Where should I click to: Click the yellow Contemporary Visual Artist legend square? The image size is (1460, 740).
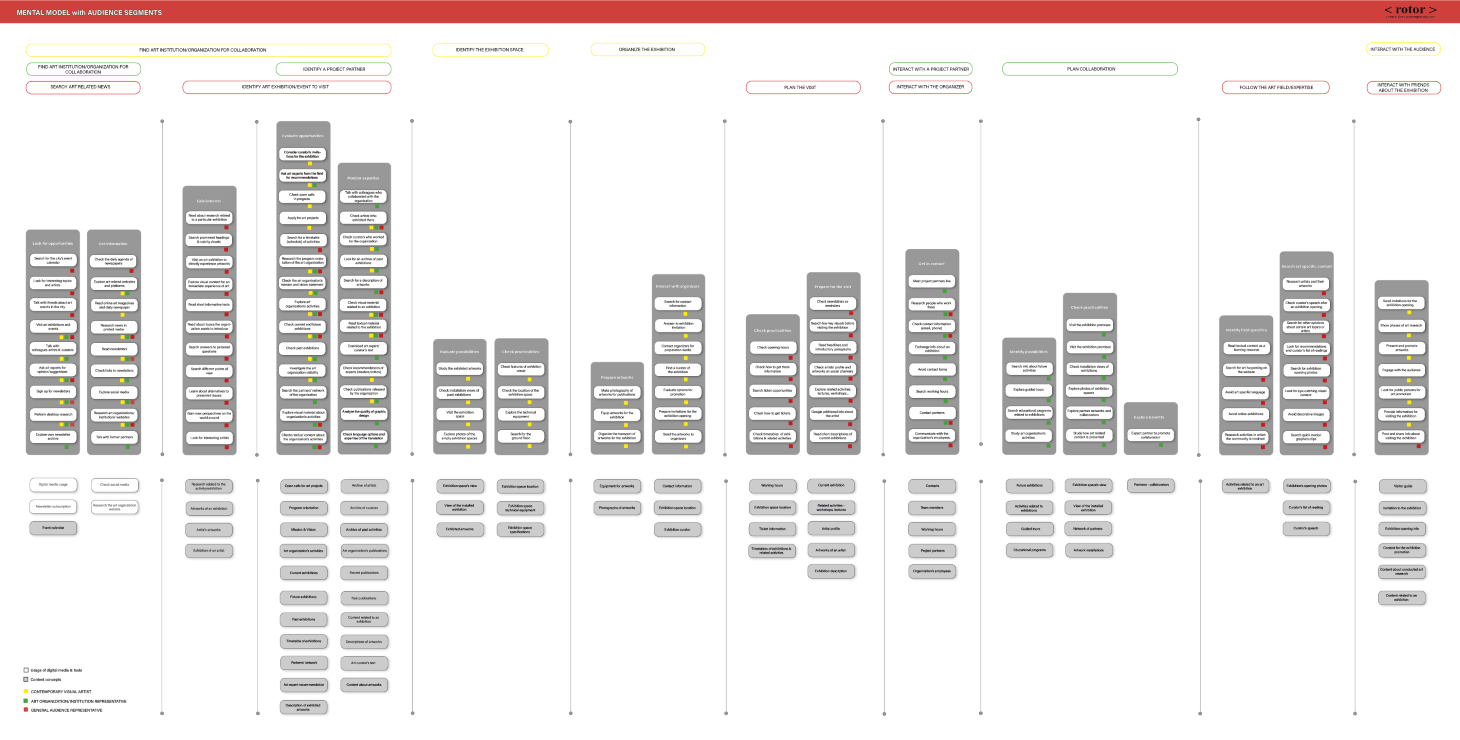click(26, 691)
